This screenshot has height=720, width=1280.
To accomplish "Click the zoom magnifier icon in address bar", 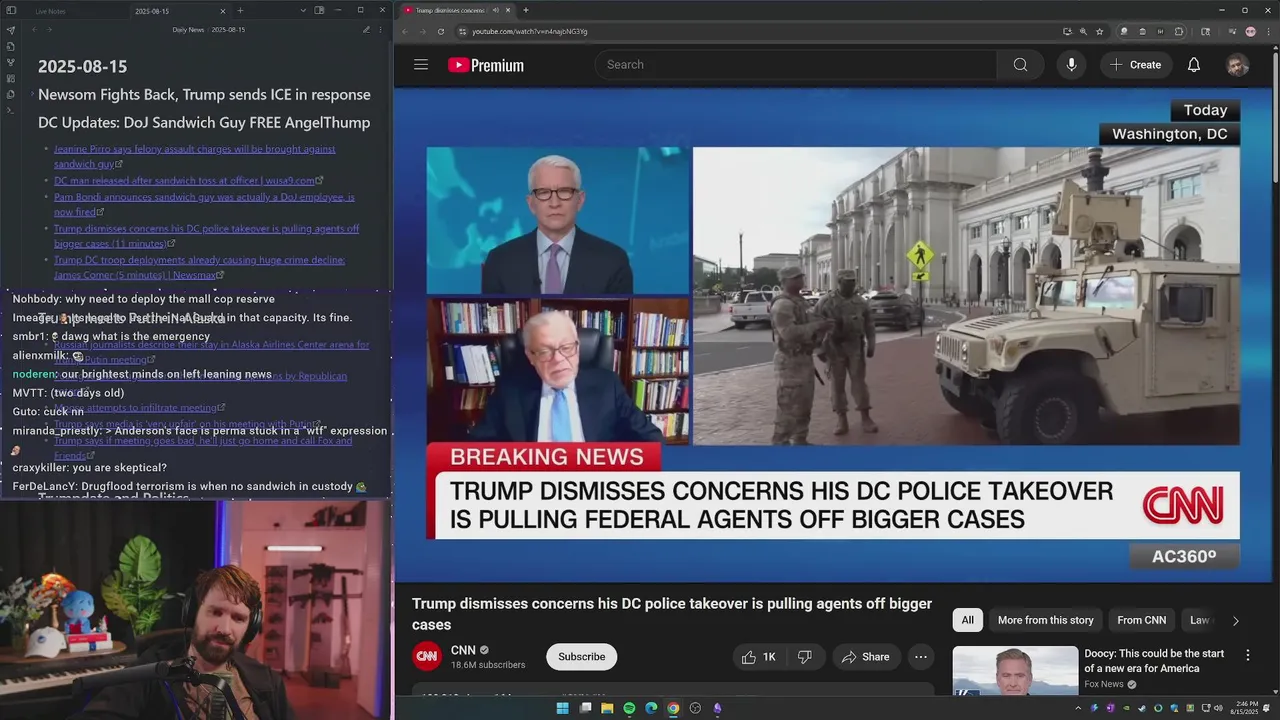I will click(x=1083, y=31).
